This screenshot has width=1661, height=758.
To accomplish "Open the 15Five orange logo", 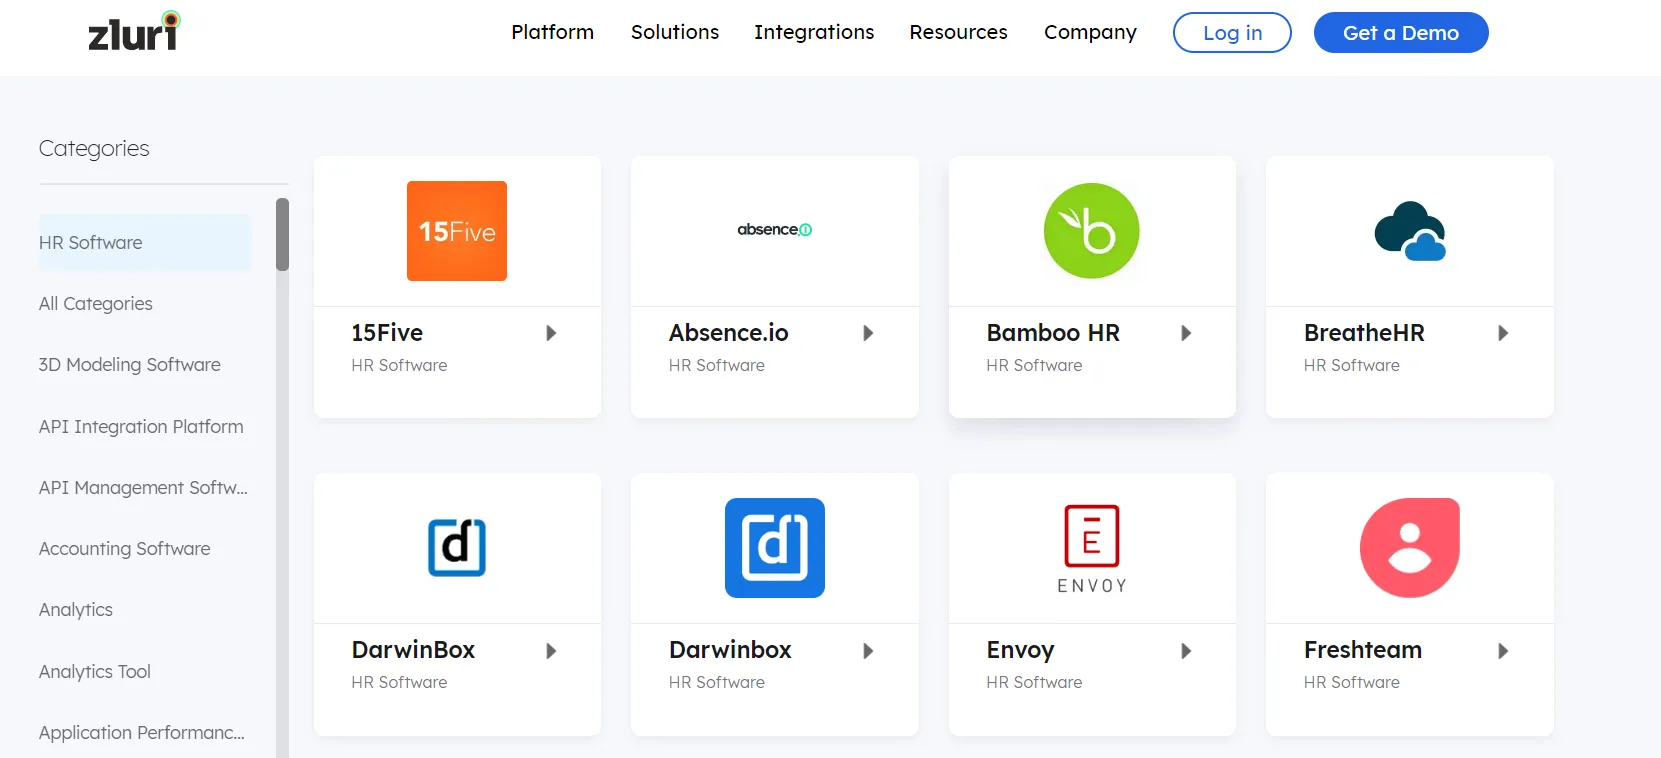I will point(457,231).
